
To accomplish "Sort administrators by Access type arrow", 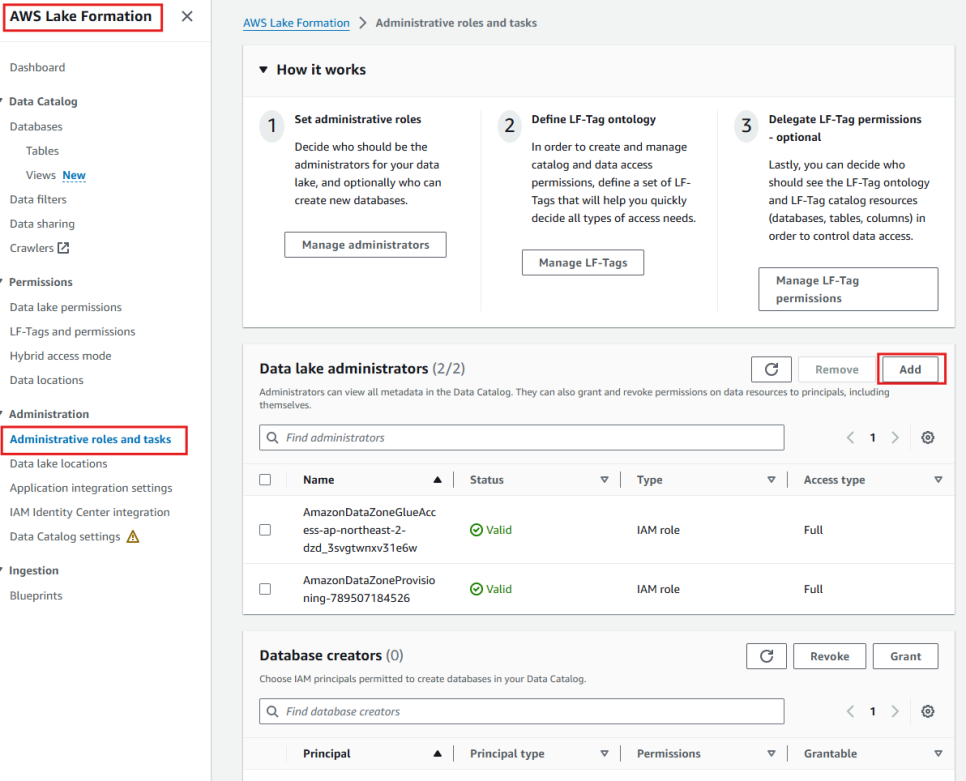I will coord(938,480).
